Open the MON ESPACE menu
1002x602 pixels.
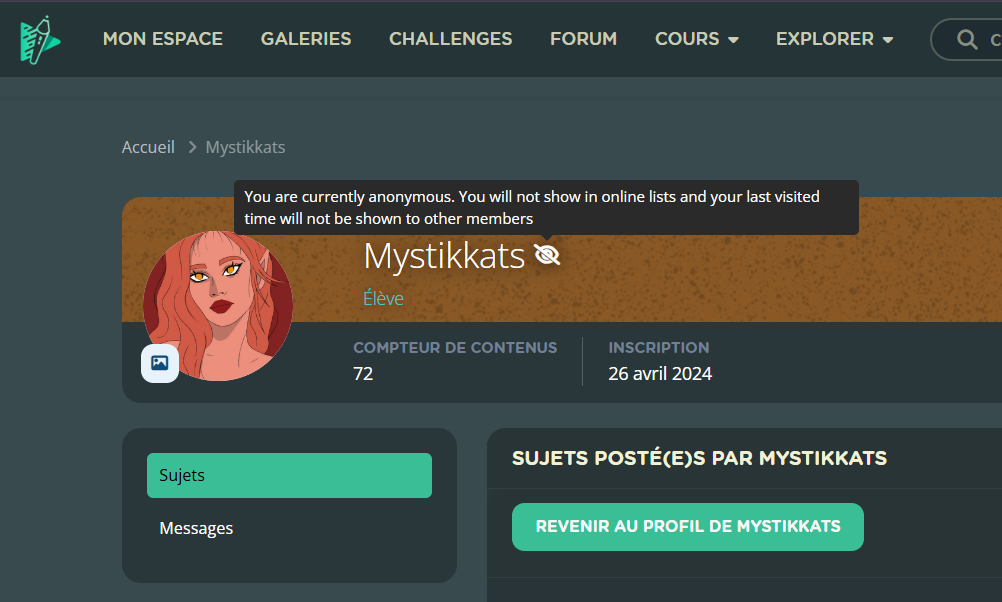(x=163, y=39)
